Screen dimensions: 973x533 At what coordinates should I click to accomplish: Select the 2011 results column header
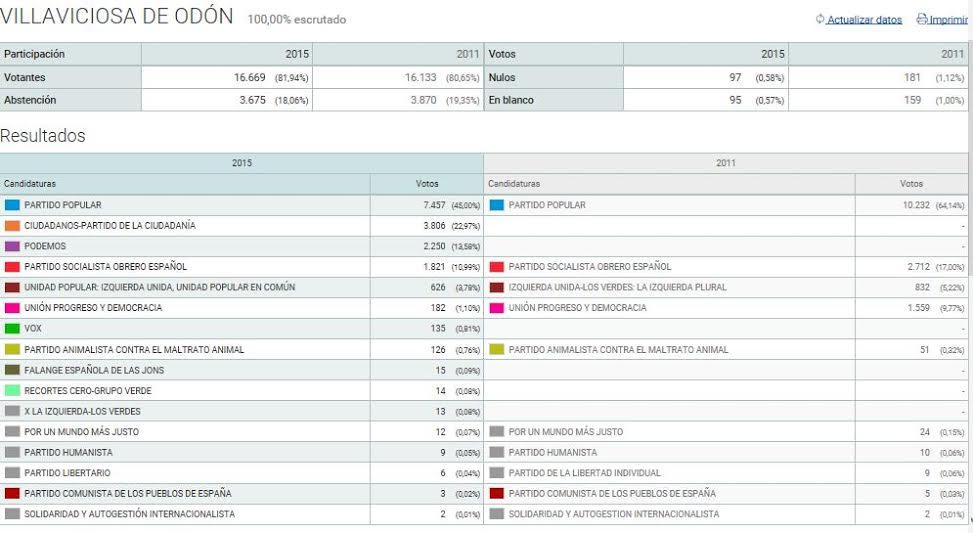[726, 163]
